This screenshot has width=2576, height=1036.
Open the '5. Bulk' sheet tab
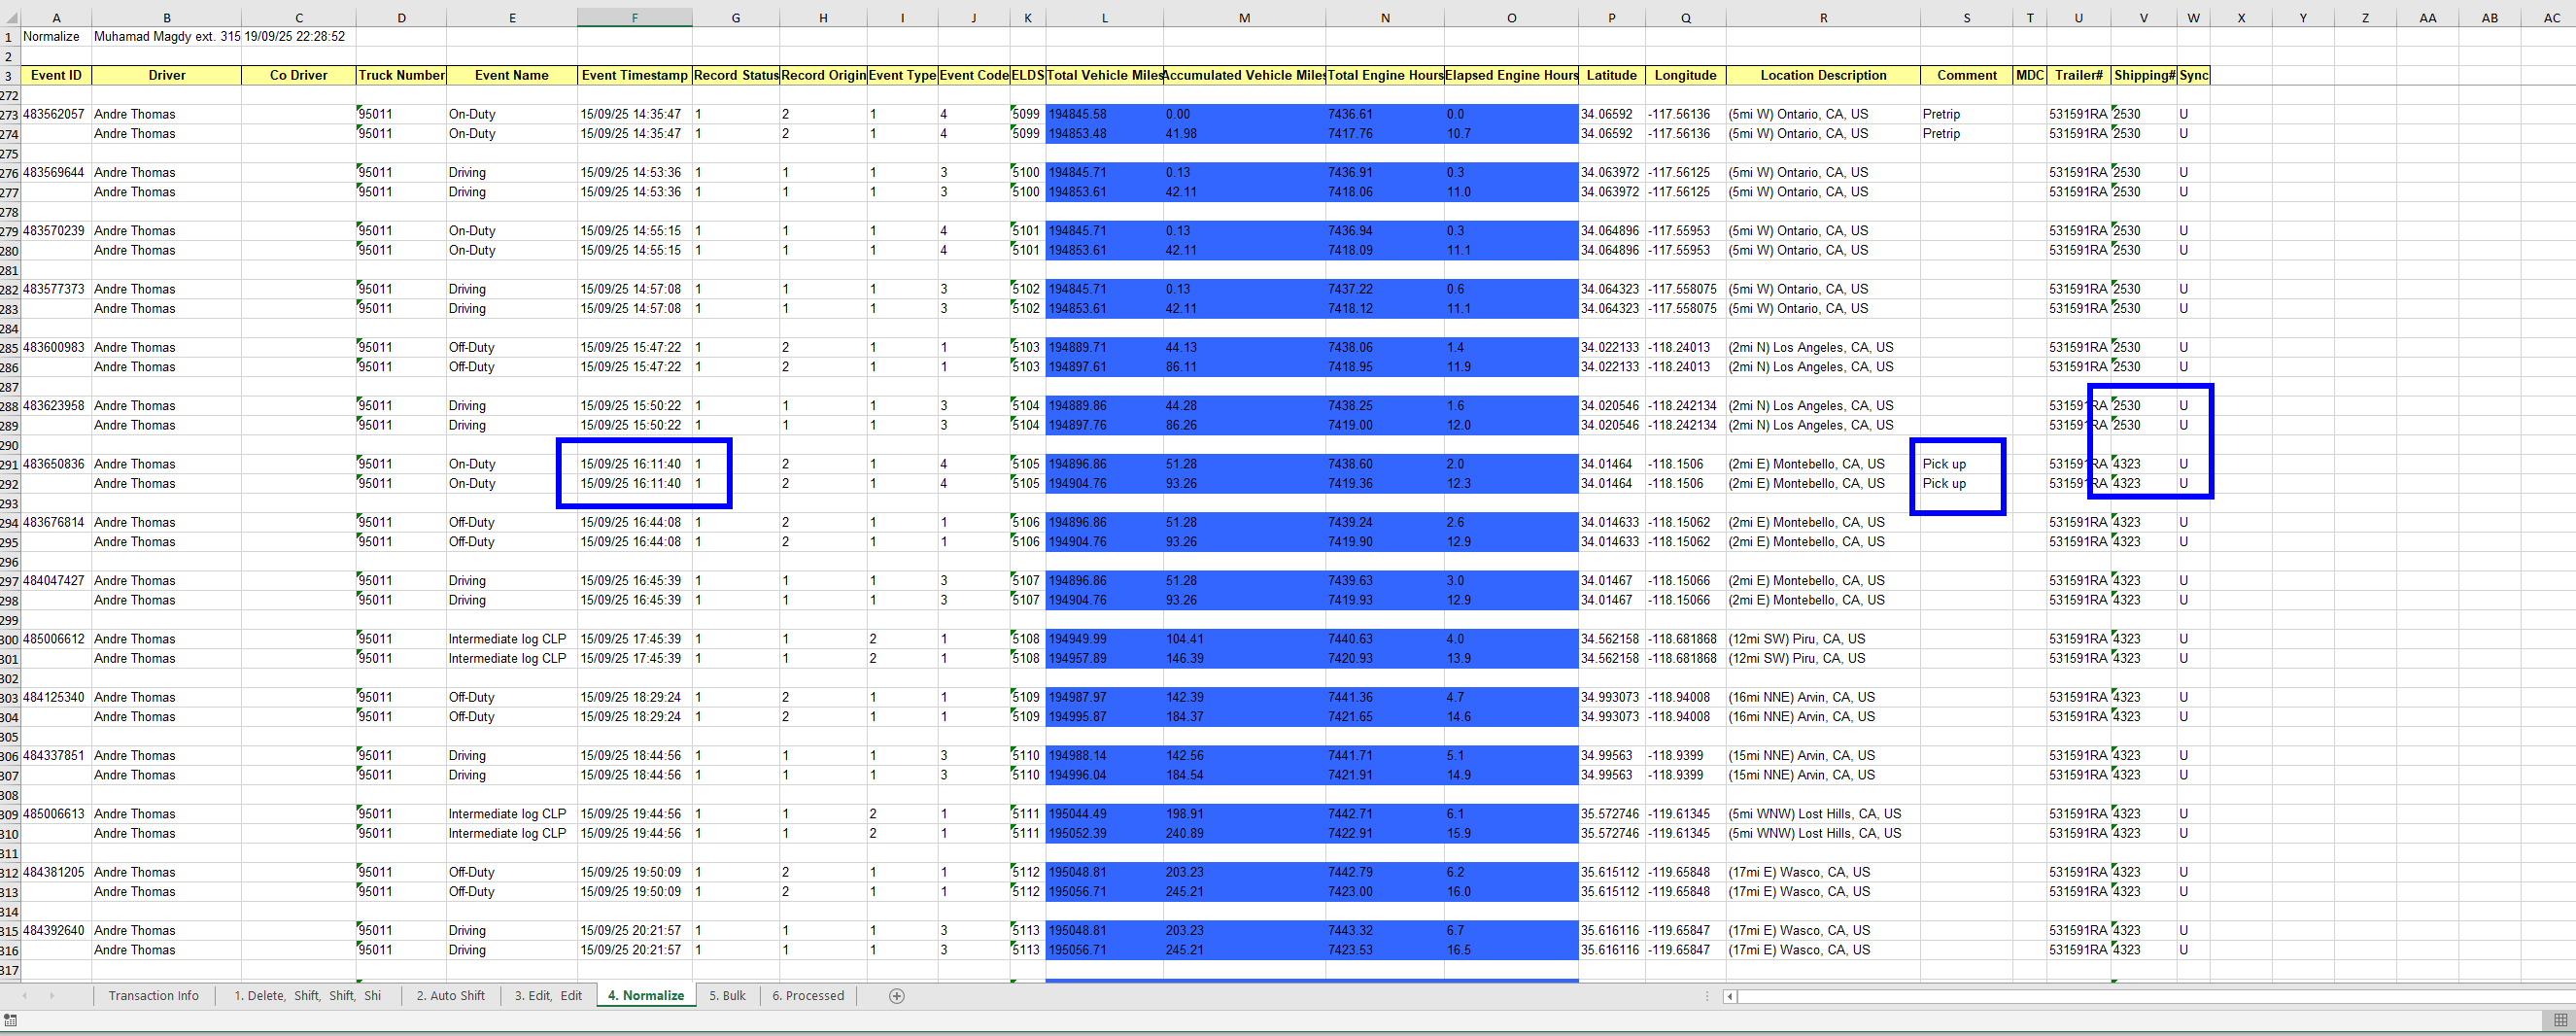point(728,995)
